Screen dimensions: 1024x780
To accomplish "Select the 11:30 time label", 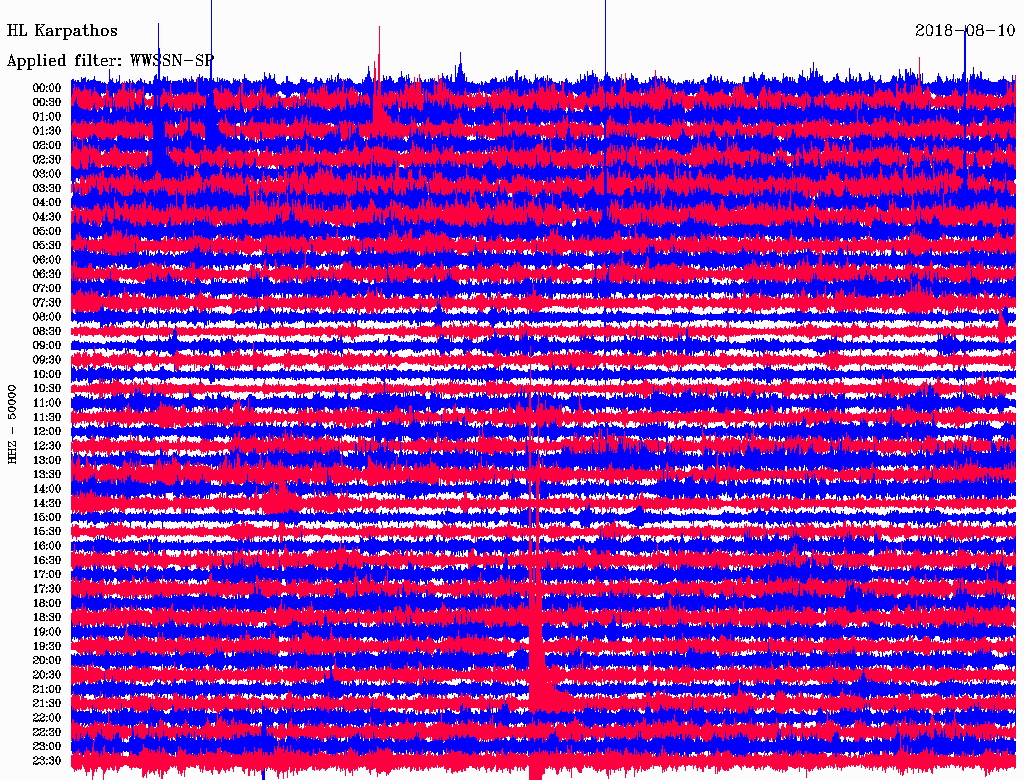I will [x=47, y=417].
